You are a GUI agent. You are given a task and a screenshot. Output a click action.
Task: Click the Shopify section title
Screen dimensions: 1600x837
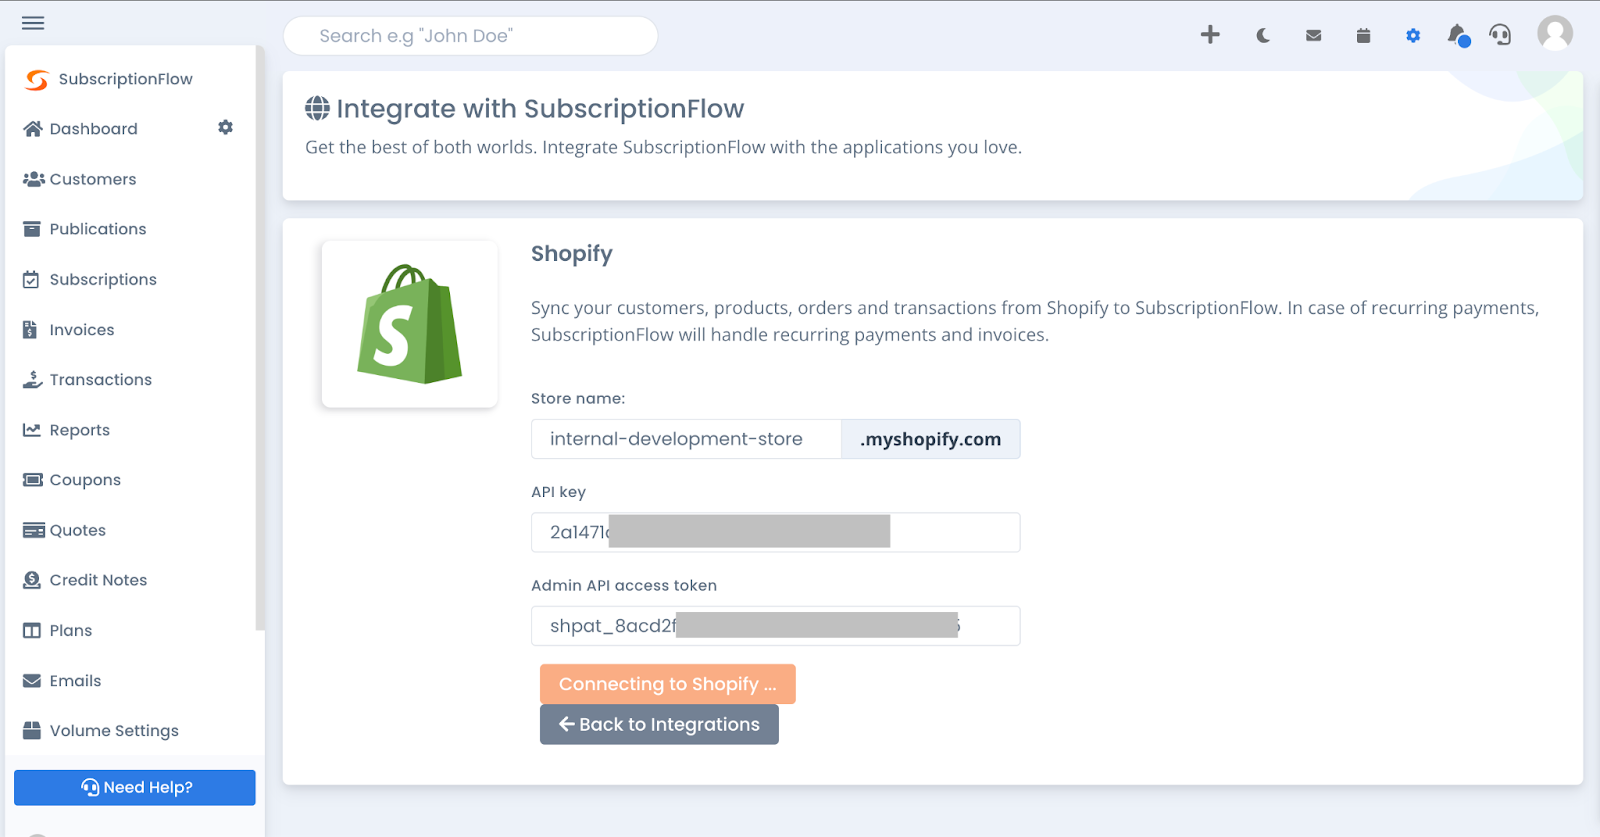click(x=572, y=254)
